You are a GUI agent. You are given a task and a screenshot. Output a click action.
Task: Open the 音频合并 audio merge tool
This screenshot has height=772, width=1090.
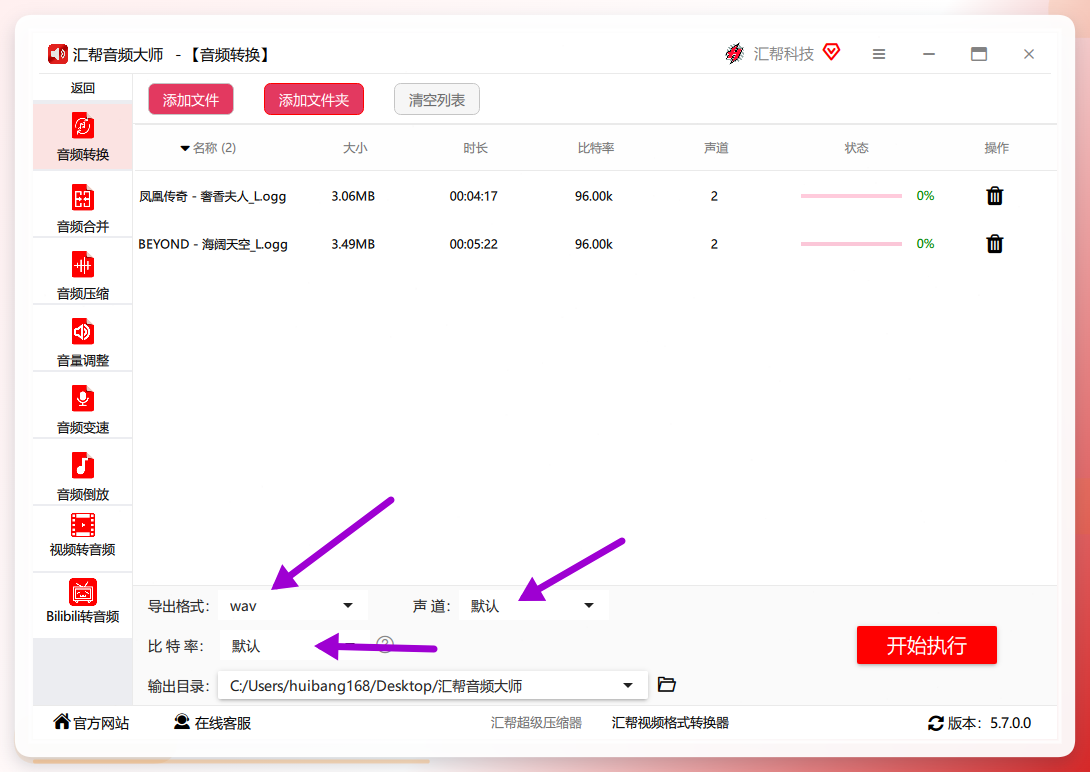point(83,207)
